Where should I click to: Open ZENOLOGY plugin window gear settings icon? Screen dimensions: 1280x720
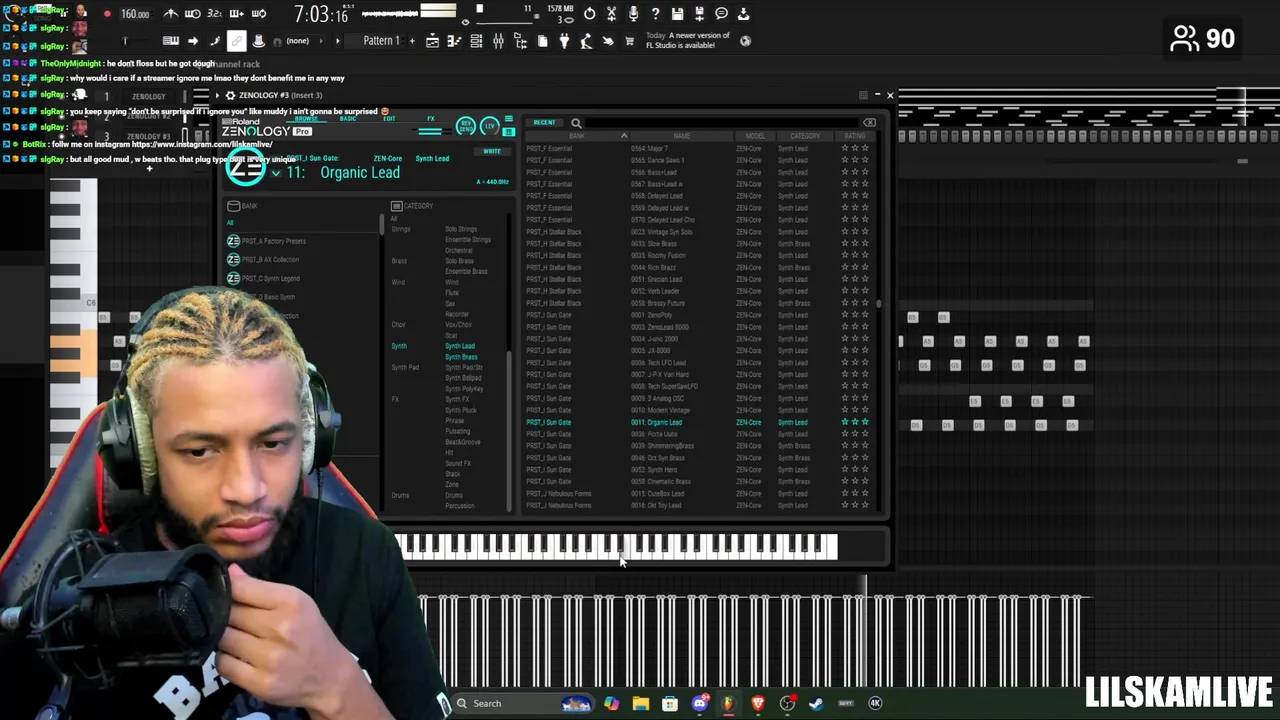(230, 95)
